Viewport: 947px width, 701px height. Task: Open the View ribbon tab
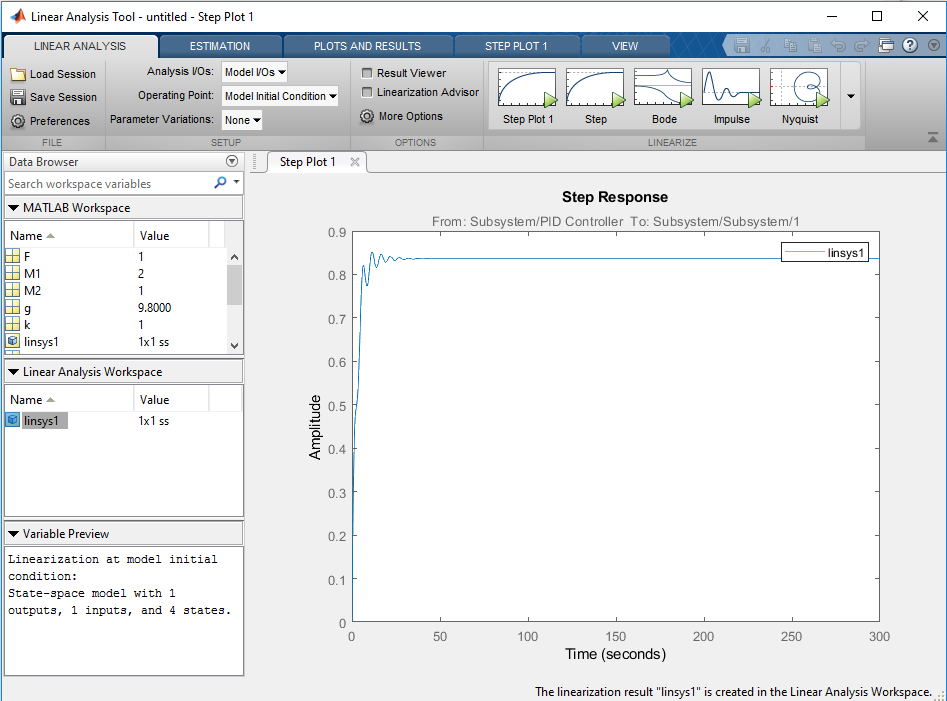(624, 46)
